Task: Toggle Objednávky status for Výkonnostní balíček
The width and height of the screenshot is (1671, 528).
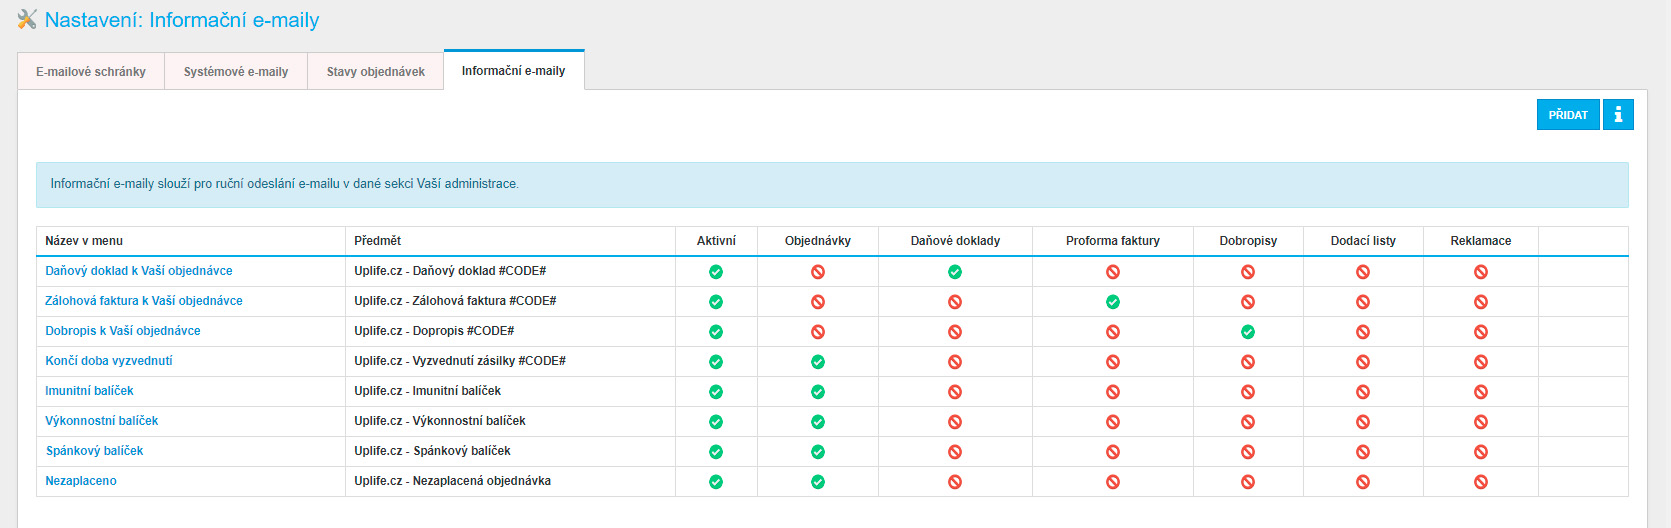Action: pyautogui.click(x=818, y=422)
